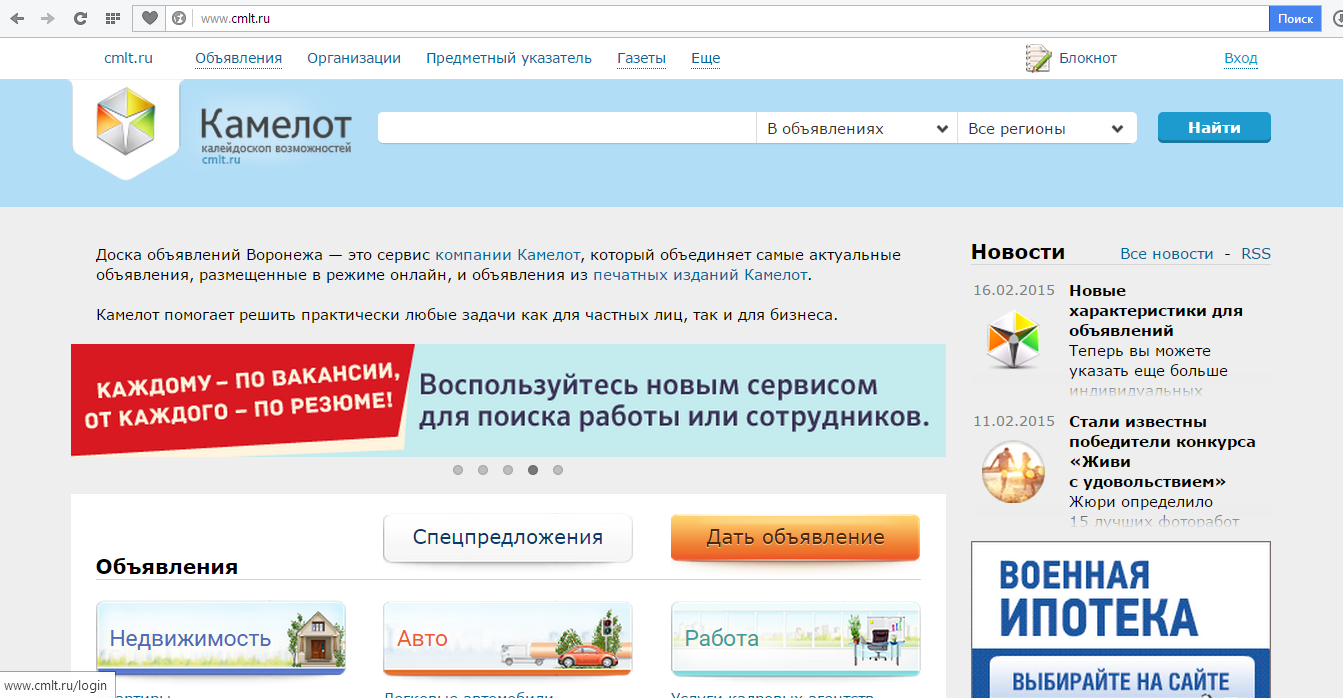Click the job vacancies promo banner

(508, 400)
